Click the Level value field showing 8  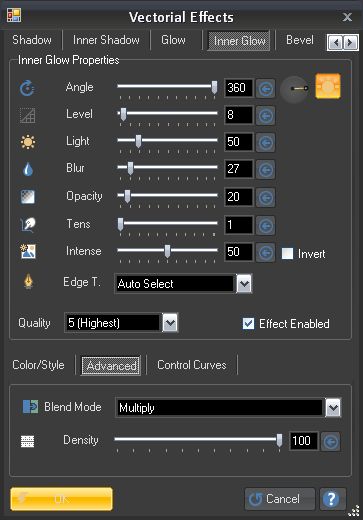pyautogui.click(x=239, y=115)
